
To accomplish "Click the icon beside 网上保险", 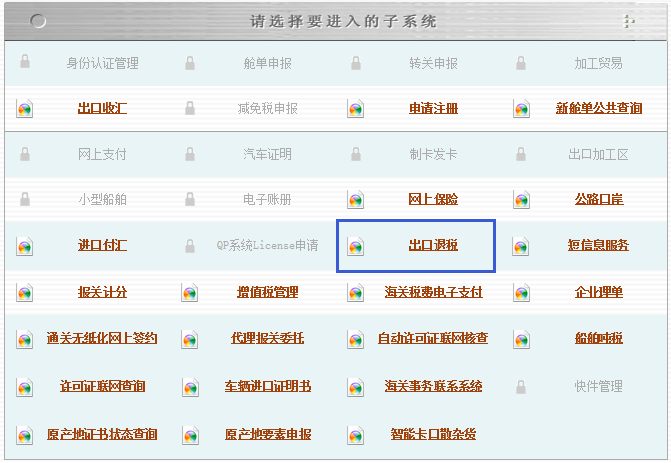I will (x=356, y=199).
